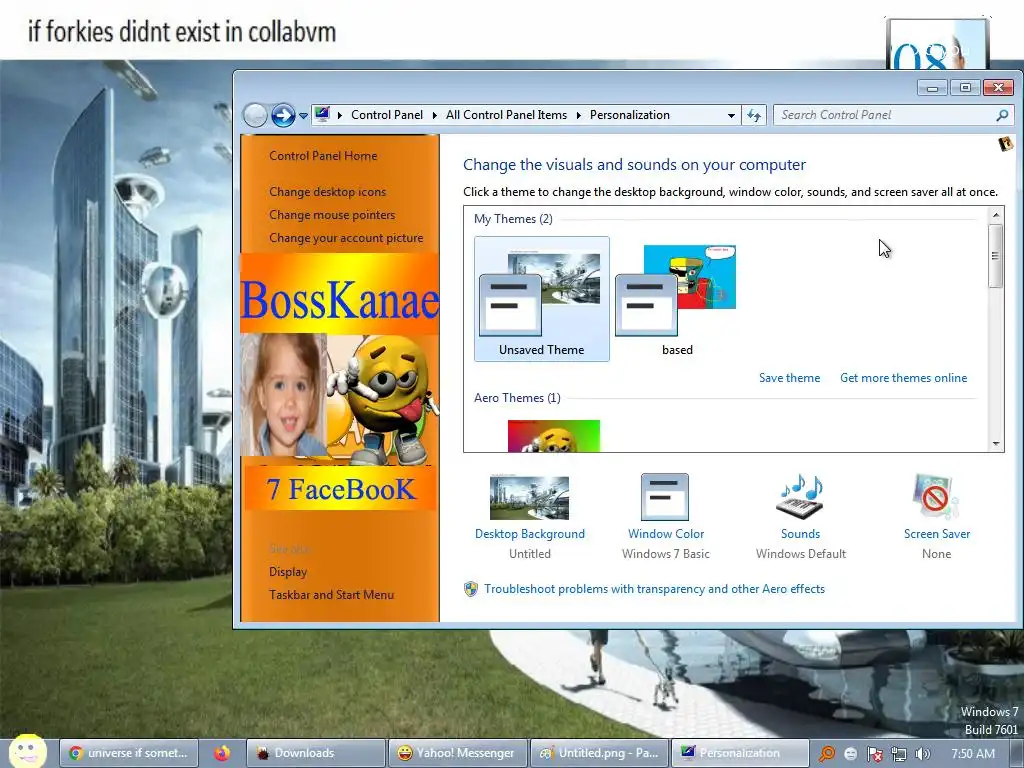Viewport: 1024px width, 768px height.
Task: Switch to Untitled.png Paint taskbar button
Action: point(599,753)
